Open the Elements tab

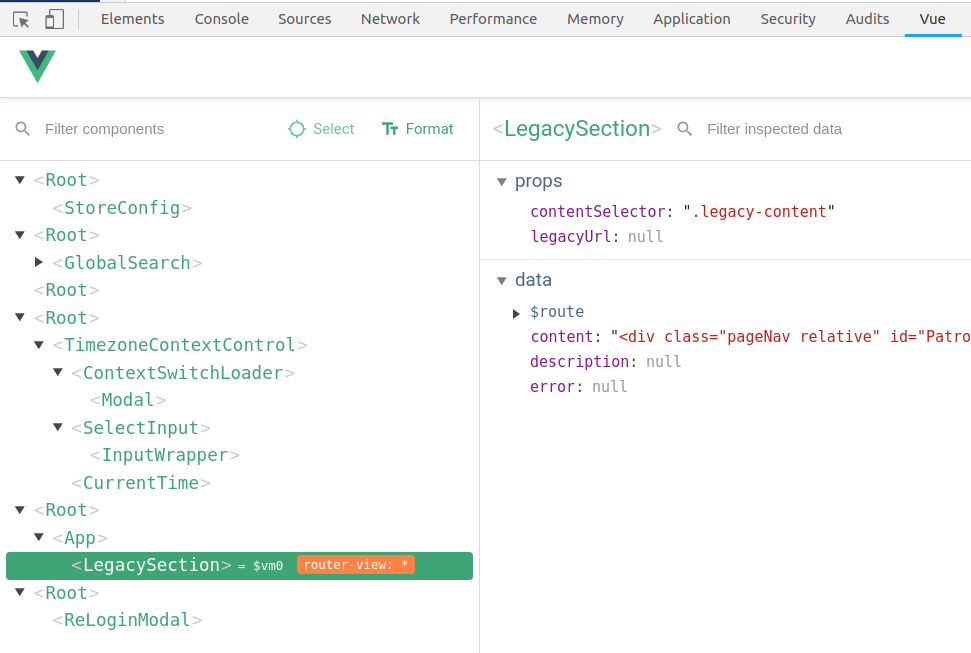tap(133, 19)
